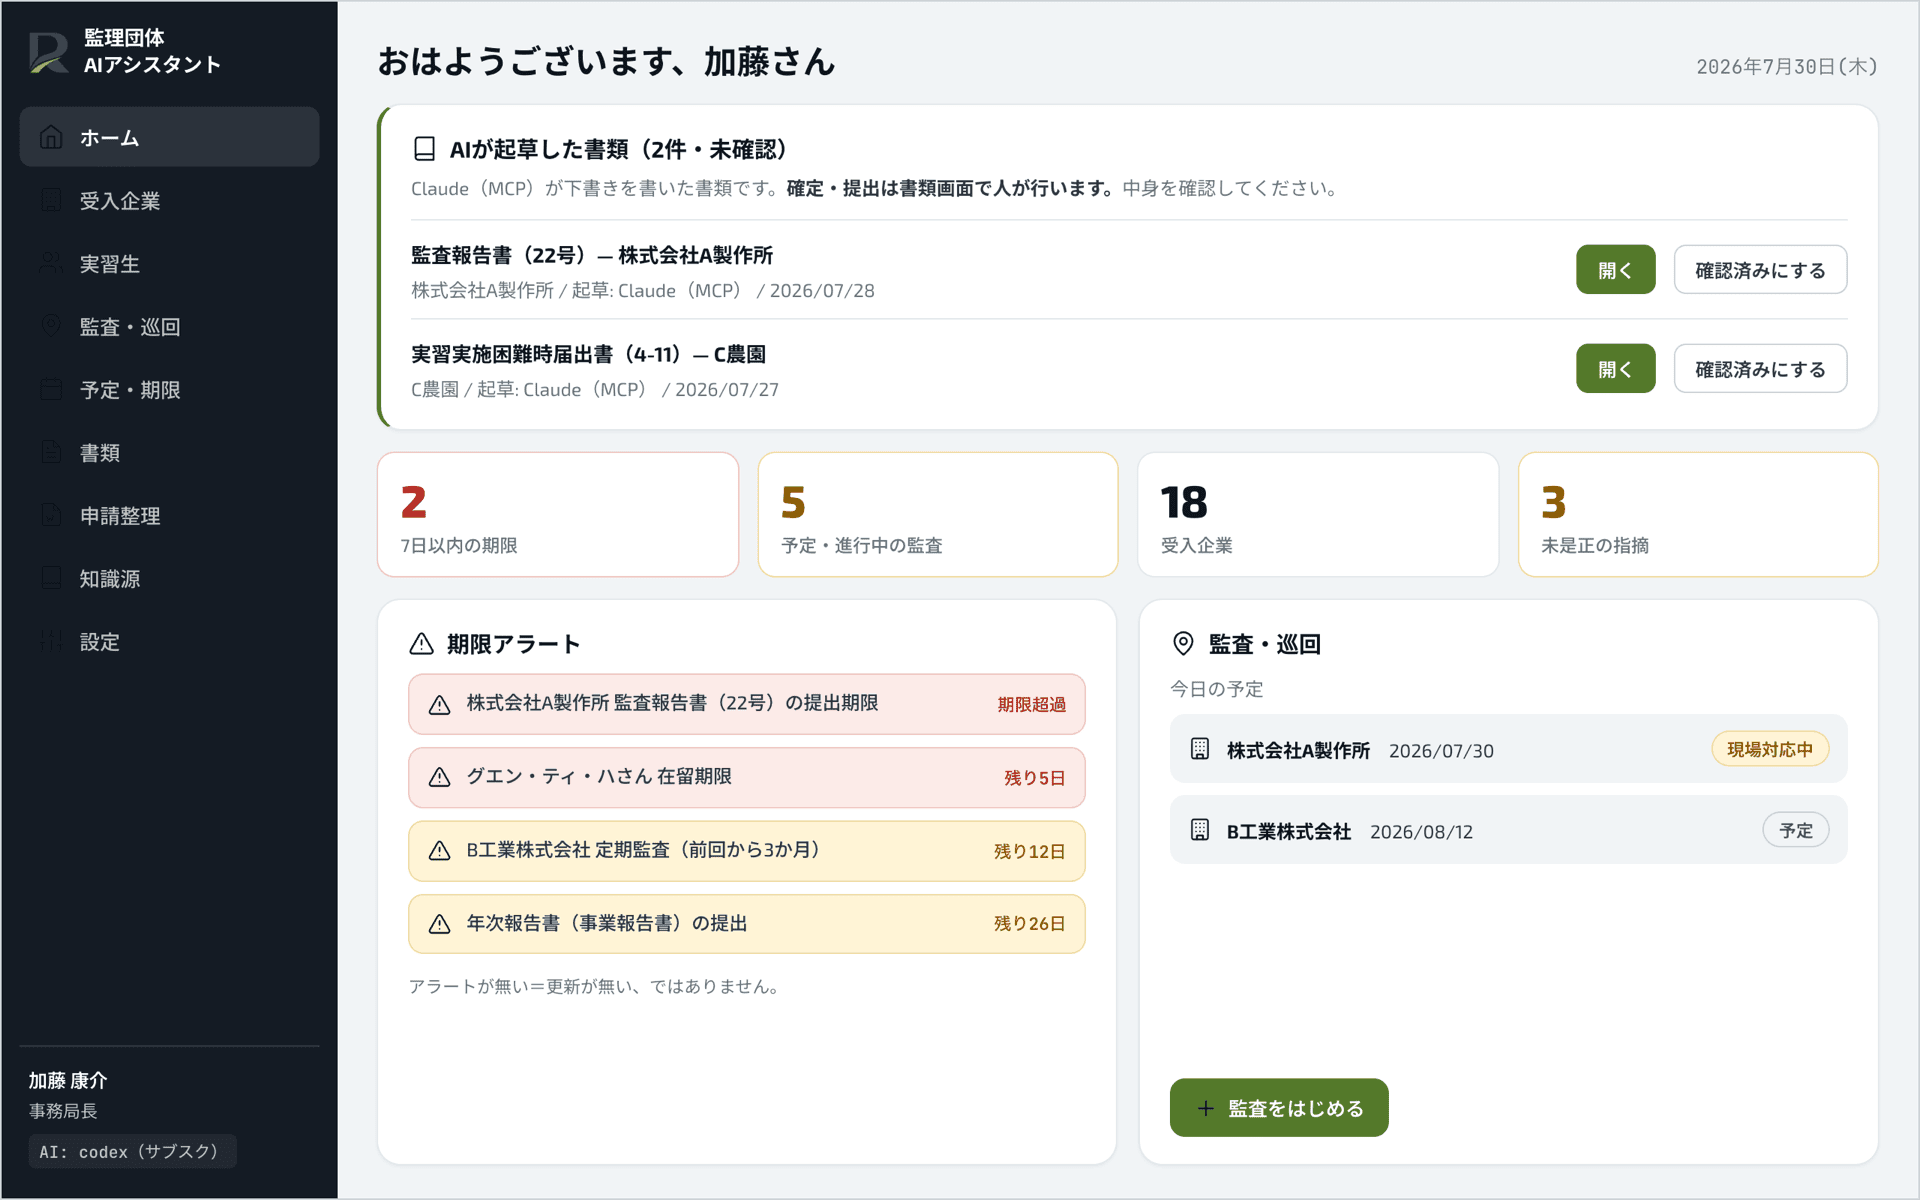This screenshot has width=1920, height=1200.
Task: Click the sliders icon beside 設定
Action: click(x=51, y=641)
